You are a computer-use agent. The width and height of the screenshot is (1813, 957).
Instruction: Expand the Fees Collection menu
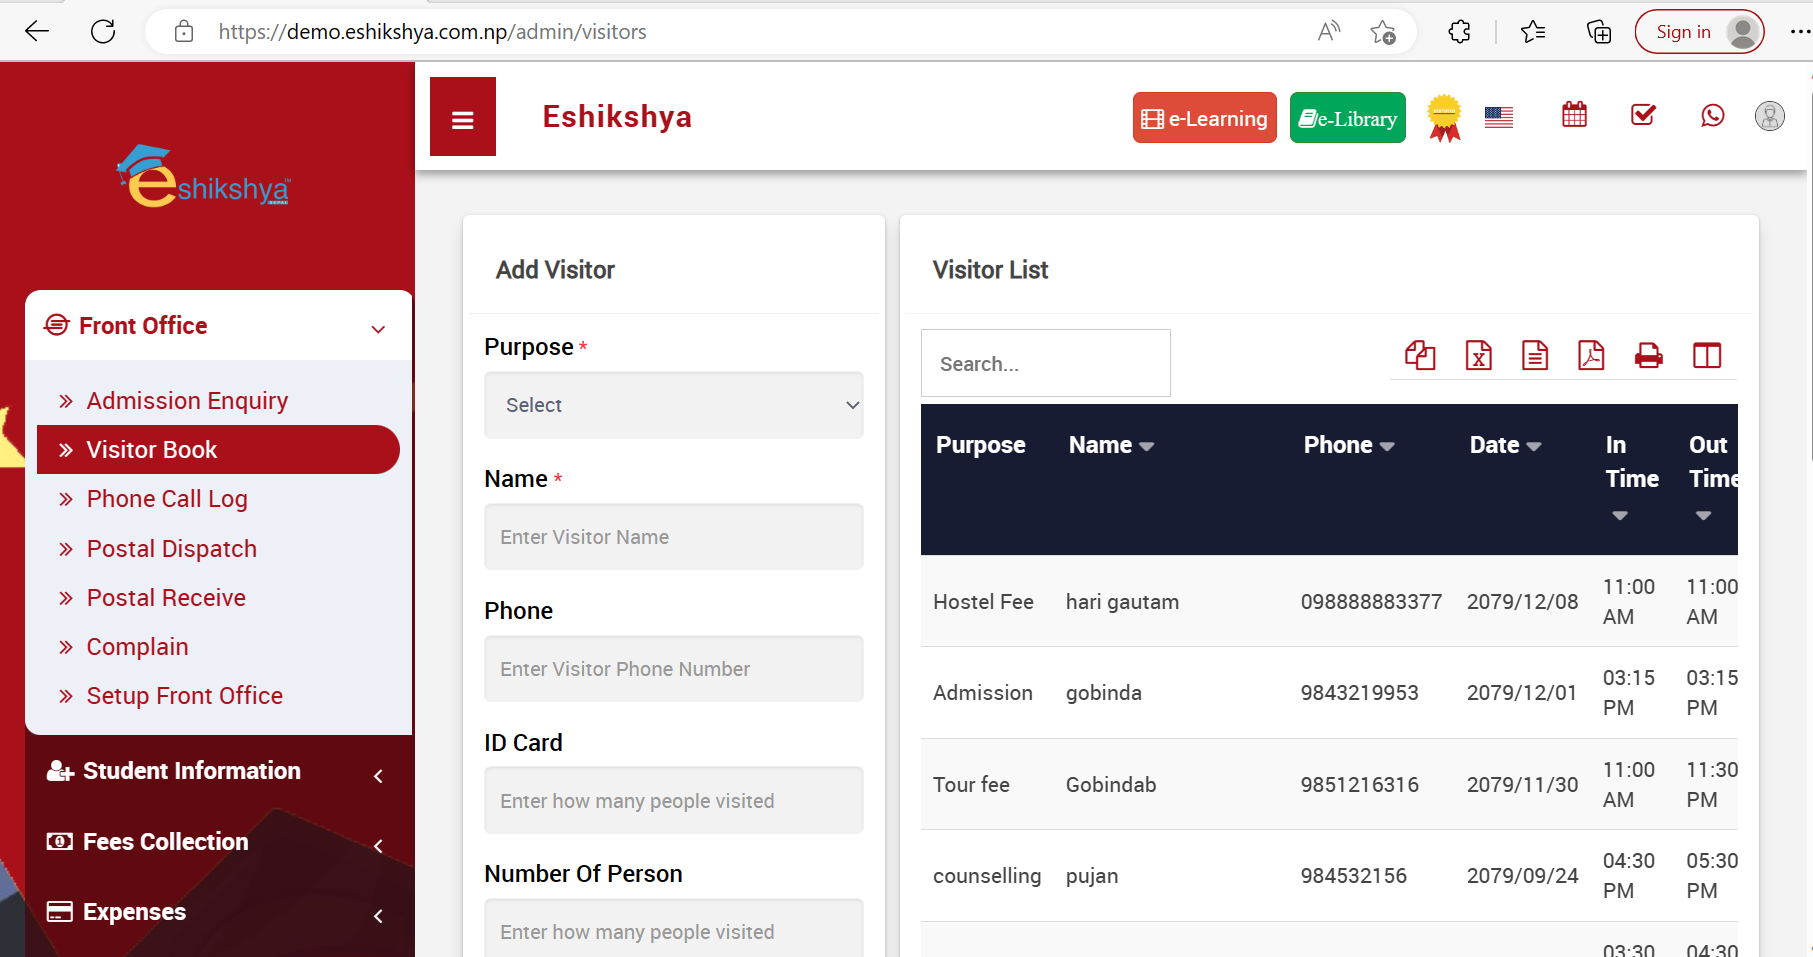[x=215, y=842]
